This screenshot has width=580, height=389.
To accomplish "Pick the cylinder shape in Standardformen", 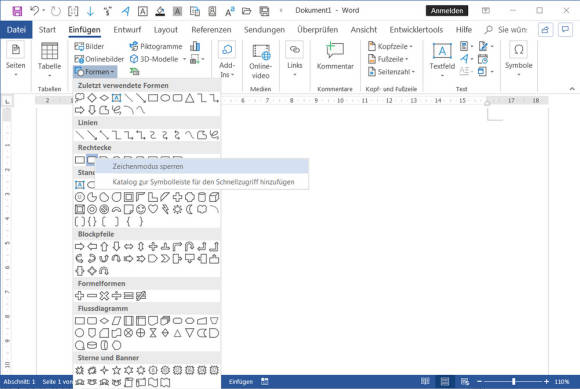I will pyautogui.click(x=202, y=197).
